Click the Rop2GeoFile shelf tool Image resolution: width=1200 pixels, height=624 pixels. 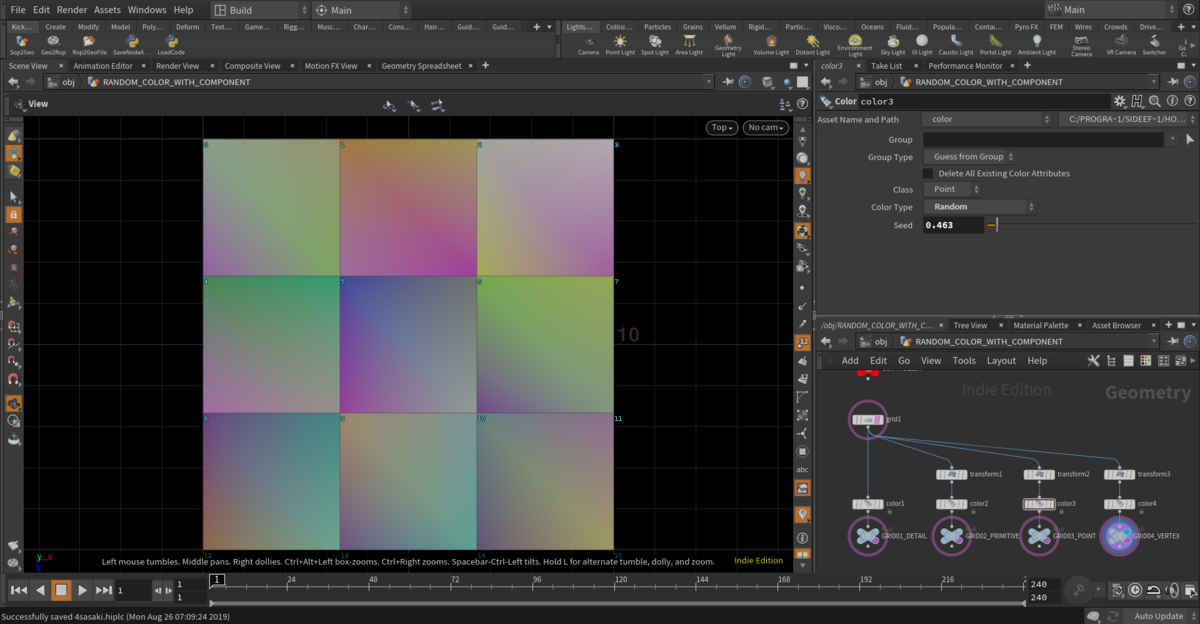point(89,44)
